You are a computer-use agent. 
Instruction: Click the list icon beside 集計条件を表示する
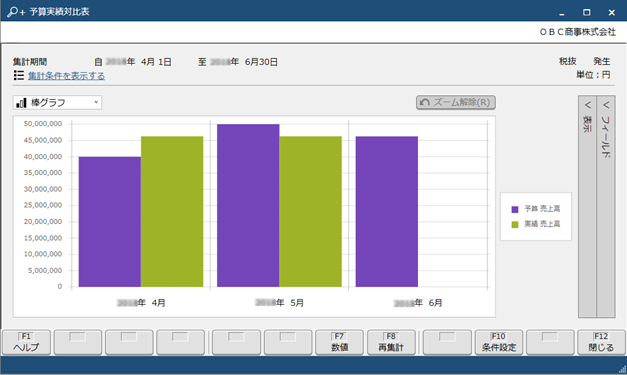pos(19,75)
